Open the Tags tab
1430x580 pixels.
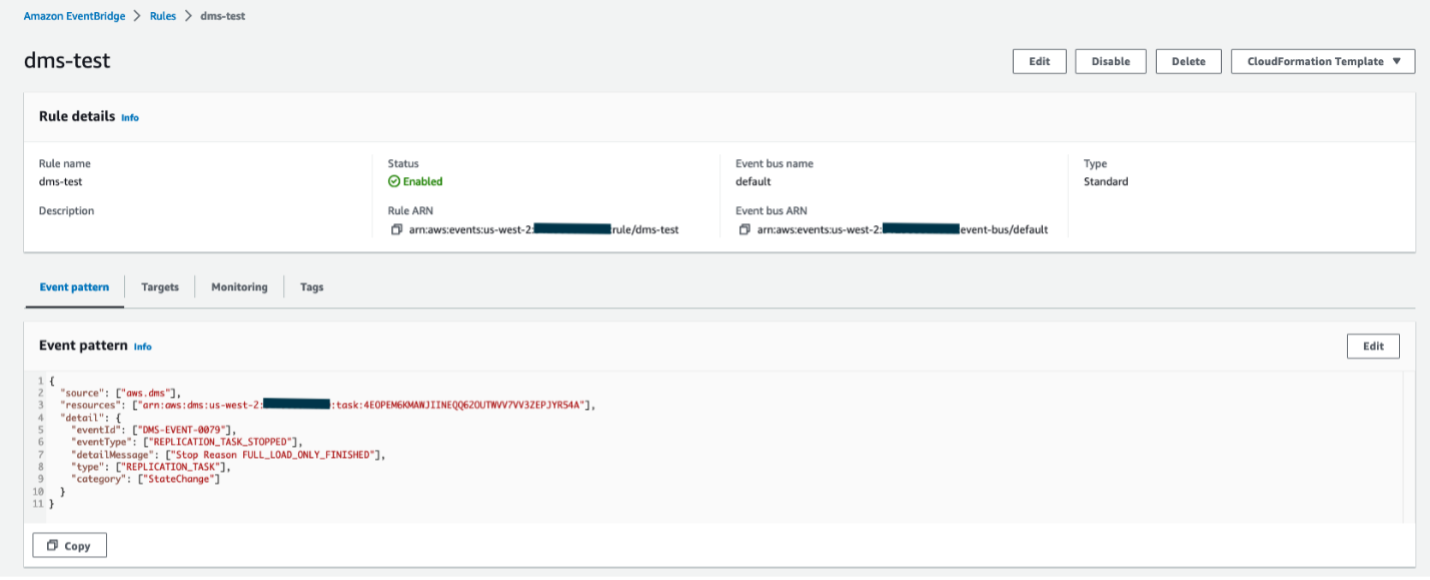pyautogui.click(x=311, y=287)
